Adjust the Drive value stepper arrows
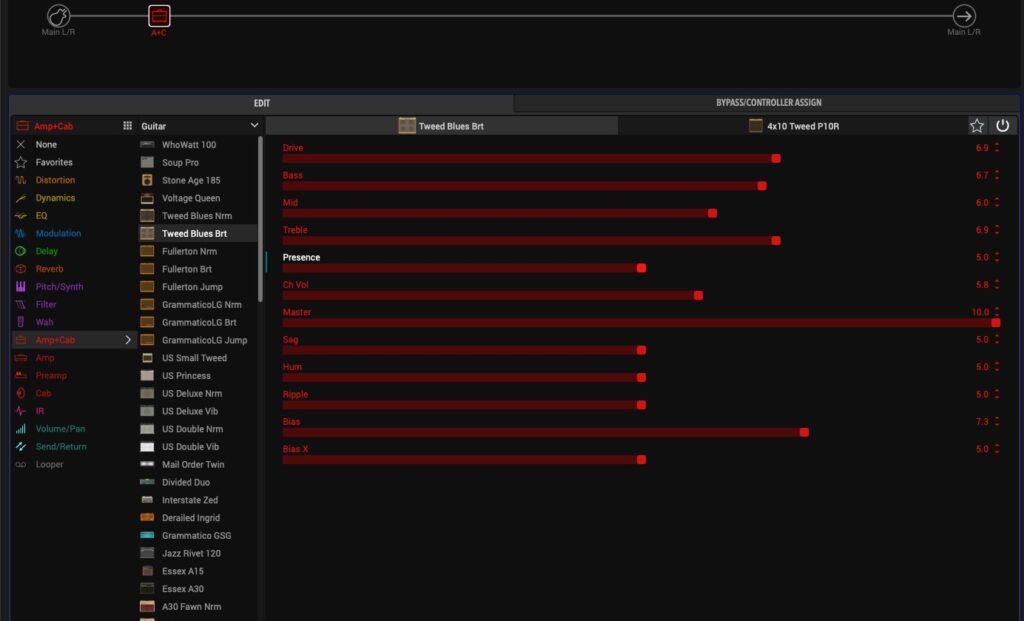Screen dimensions: 1024x621 (x=996, y=148)
